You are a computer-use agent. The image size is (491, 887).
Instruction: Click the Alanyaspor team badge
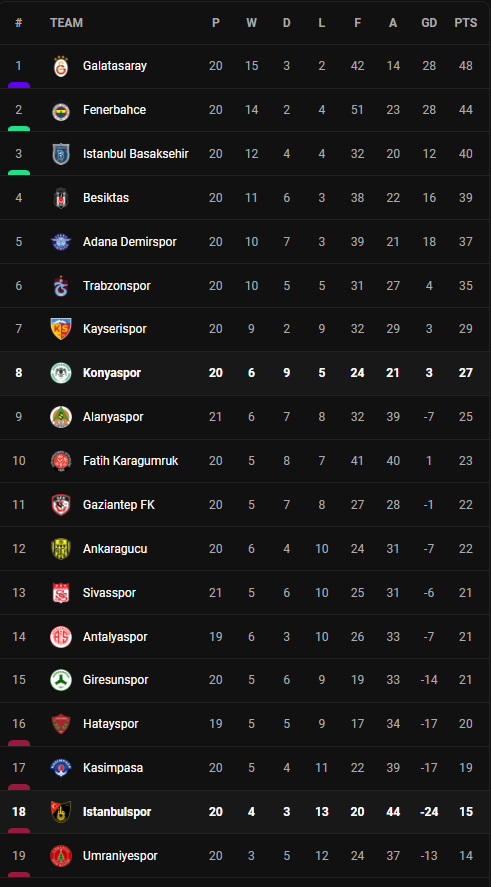[61, 417]
